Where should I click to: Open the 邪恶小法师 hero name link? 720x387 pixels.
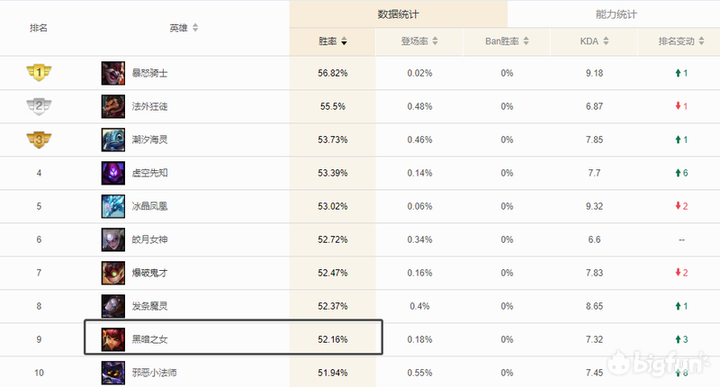pos(154,373)
